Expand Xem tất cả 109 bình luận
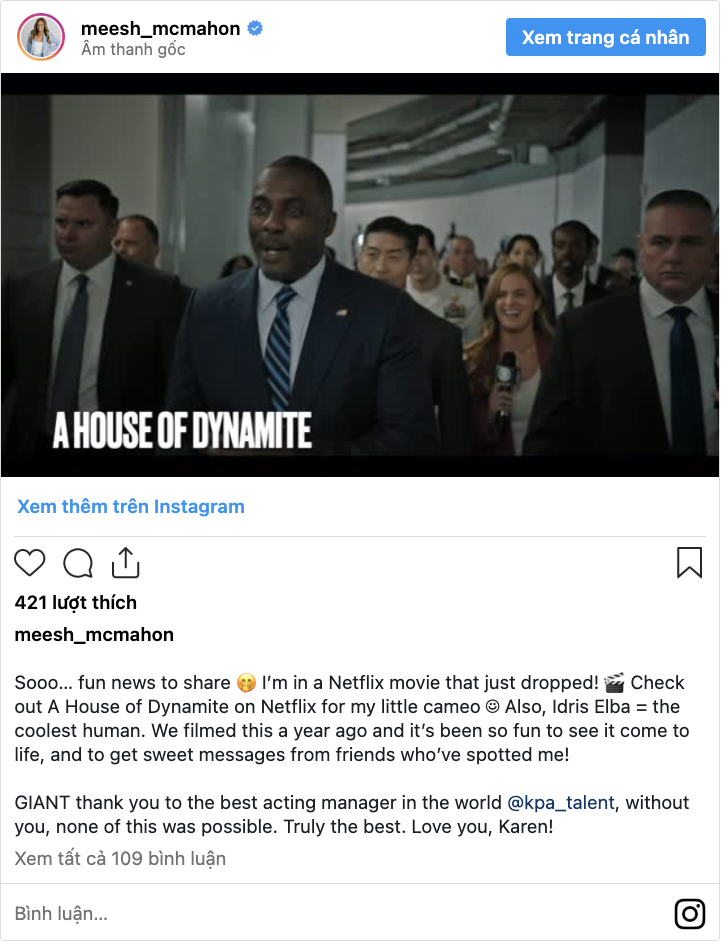Viewport: 724px width, 944px height. pyautogui.click(x=120, y=859)
